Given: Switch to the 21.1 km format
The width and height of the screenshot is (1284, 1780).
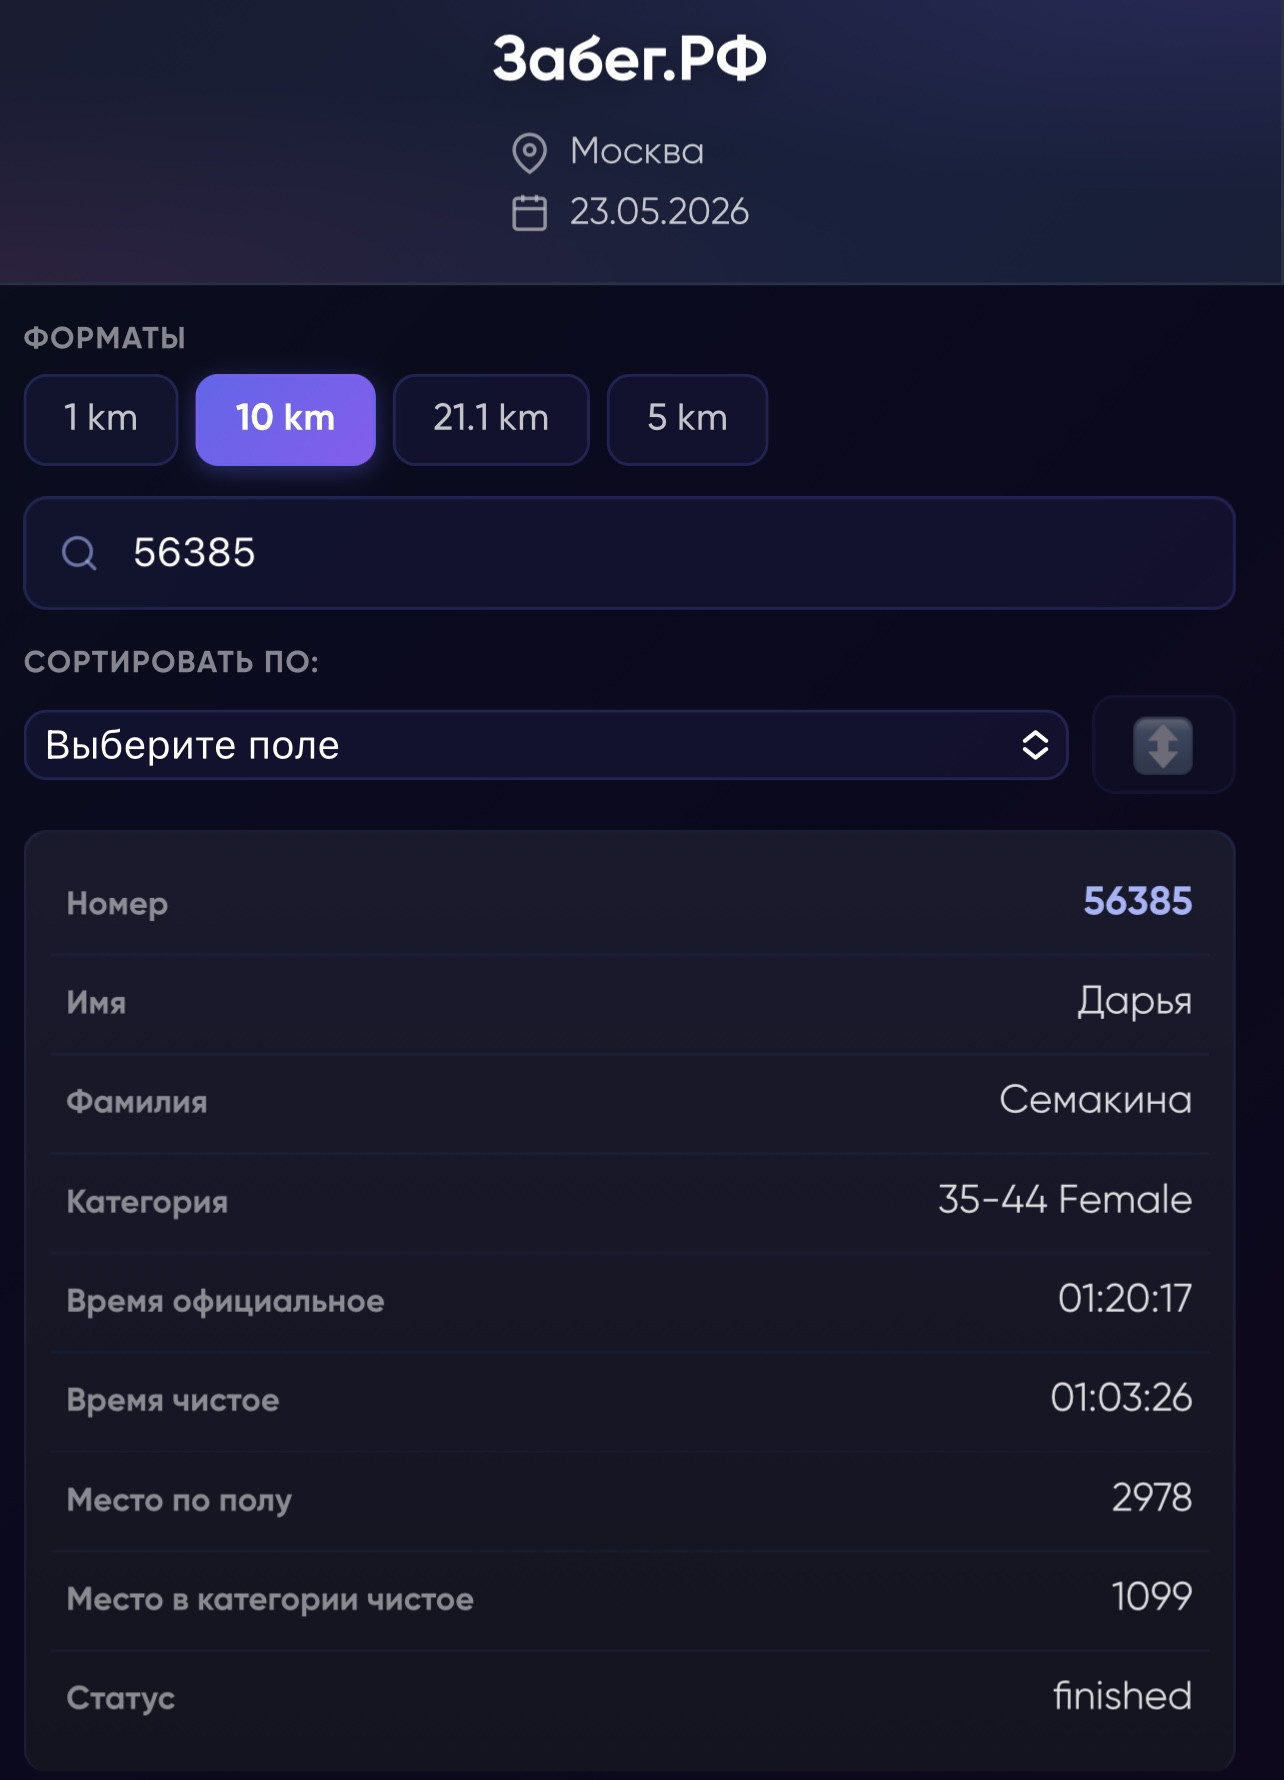Looking at the screenshot, I should coord(491,419).
